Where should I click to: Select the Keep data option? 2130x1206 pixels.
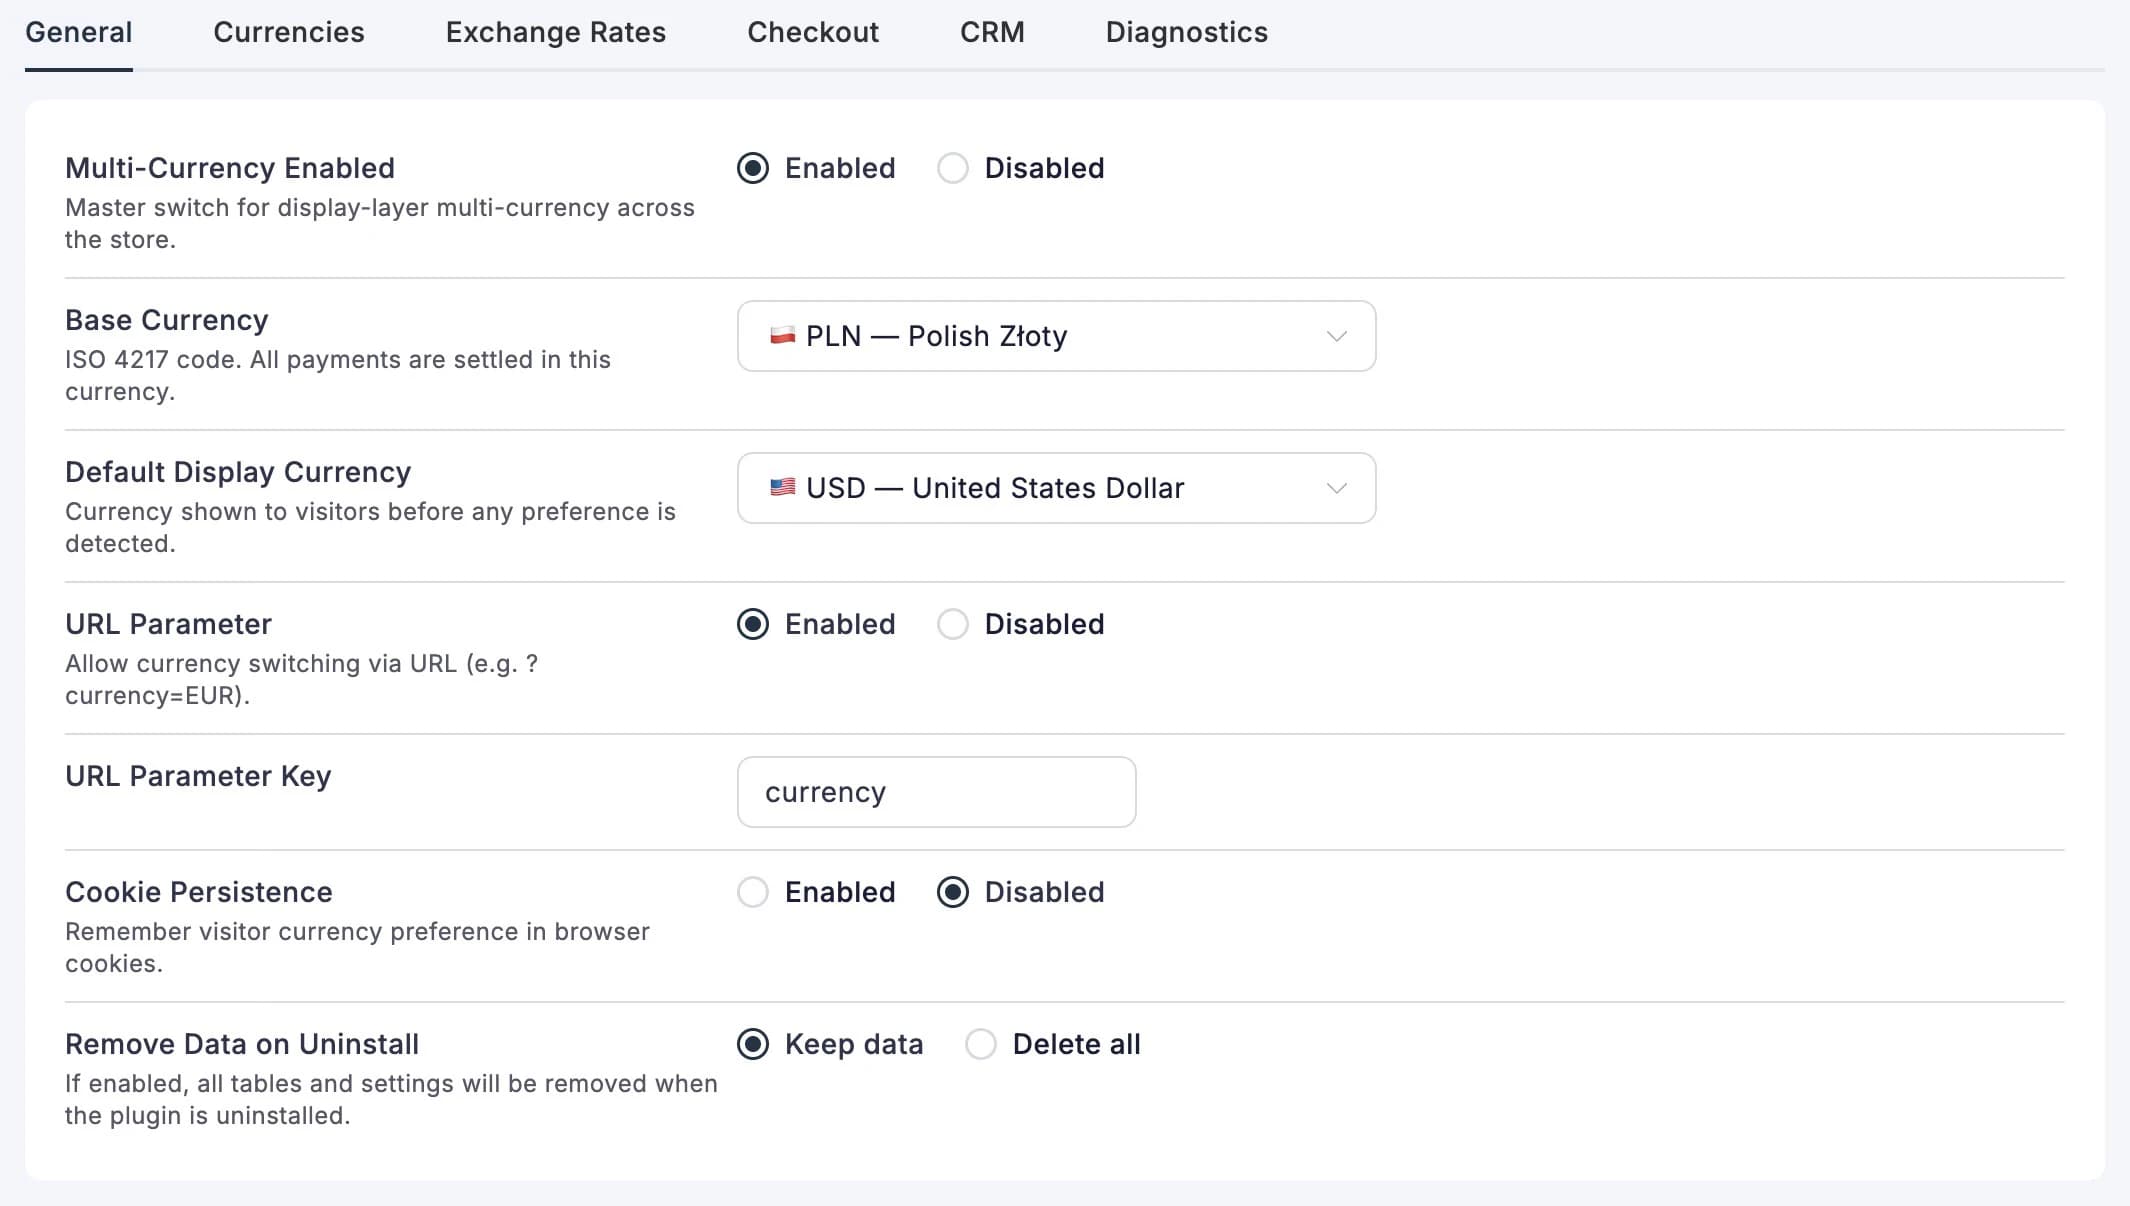(x=753, y=1044)
